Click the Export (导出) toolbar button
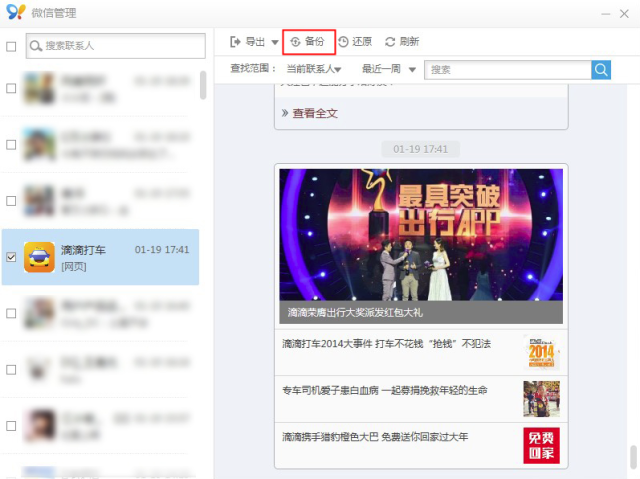 [x=248, y=42]
